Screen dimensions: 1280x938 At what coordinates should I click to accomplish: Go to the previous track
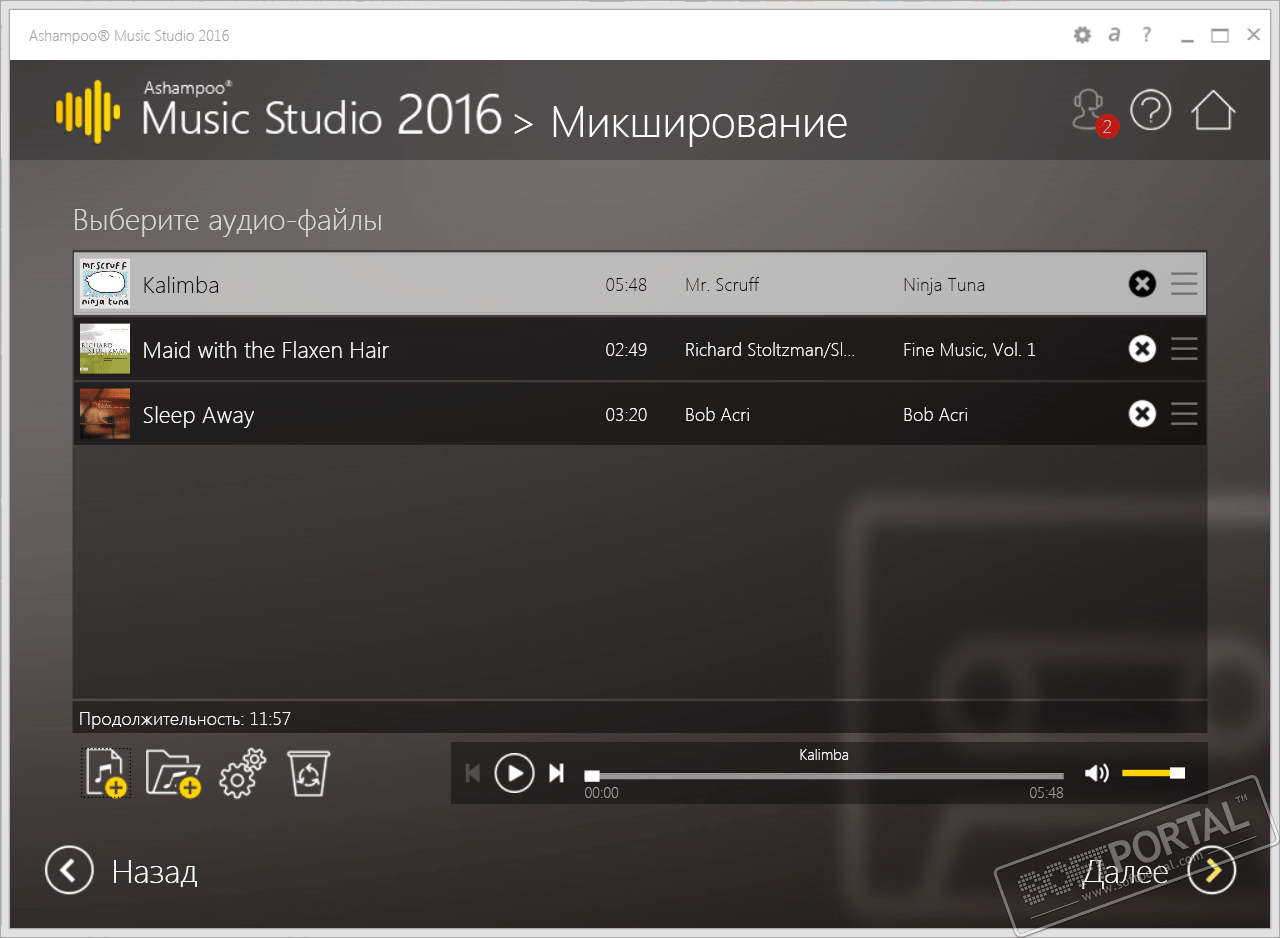473,773
